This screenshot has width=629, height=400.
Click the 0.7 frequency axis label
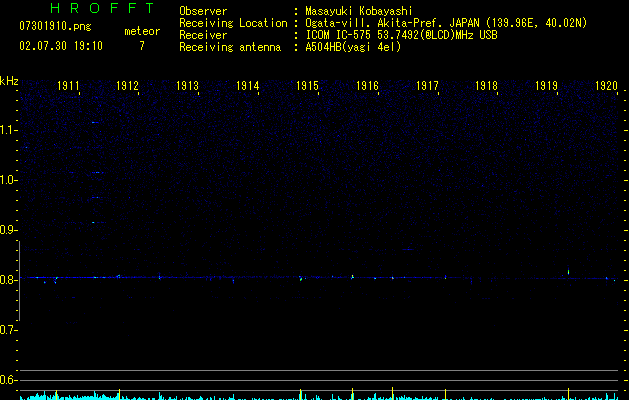pyautogui.click(x=8, y=330)
